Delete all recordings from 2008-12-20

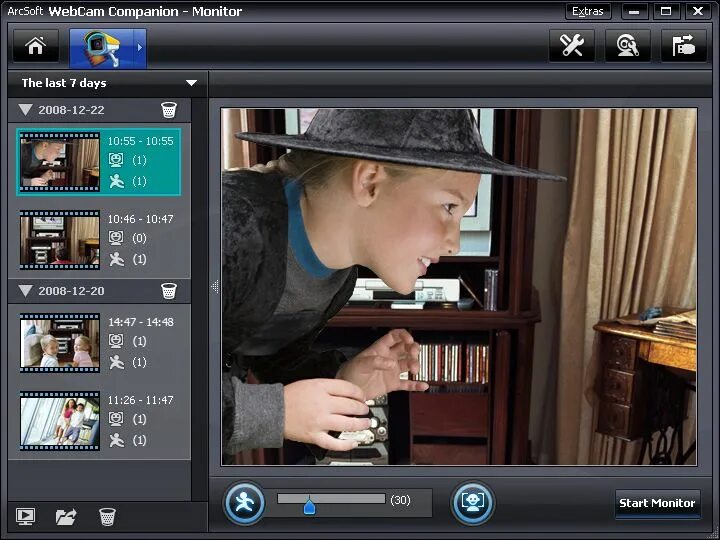[x=169, y=291]
